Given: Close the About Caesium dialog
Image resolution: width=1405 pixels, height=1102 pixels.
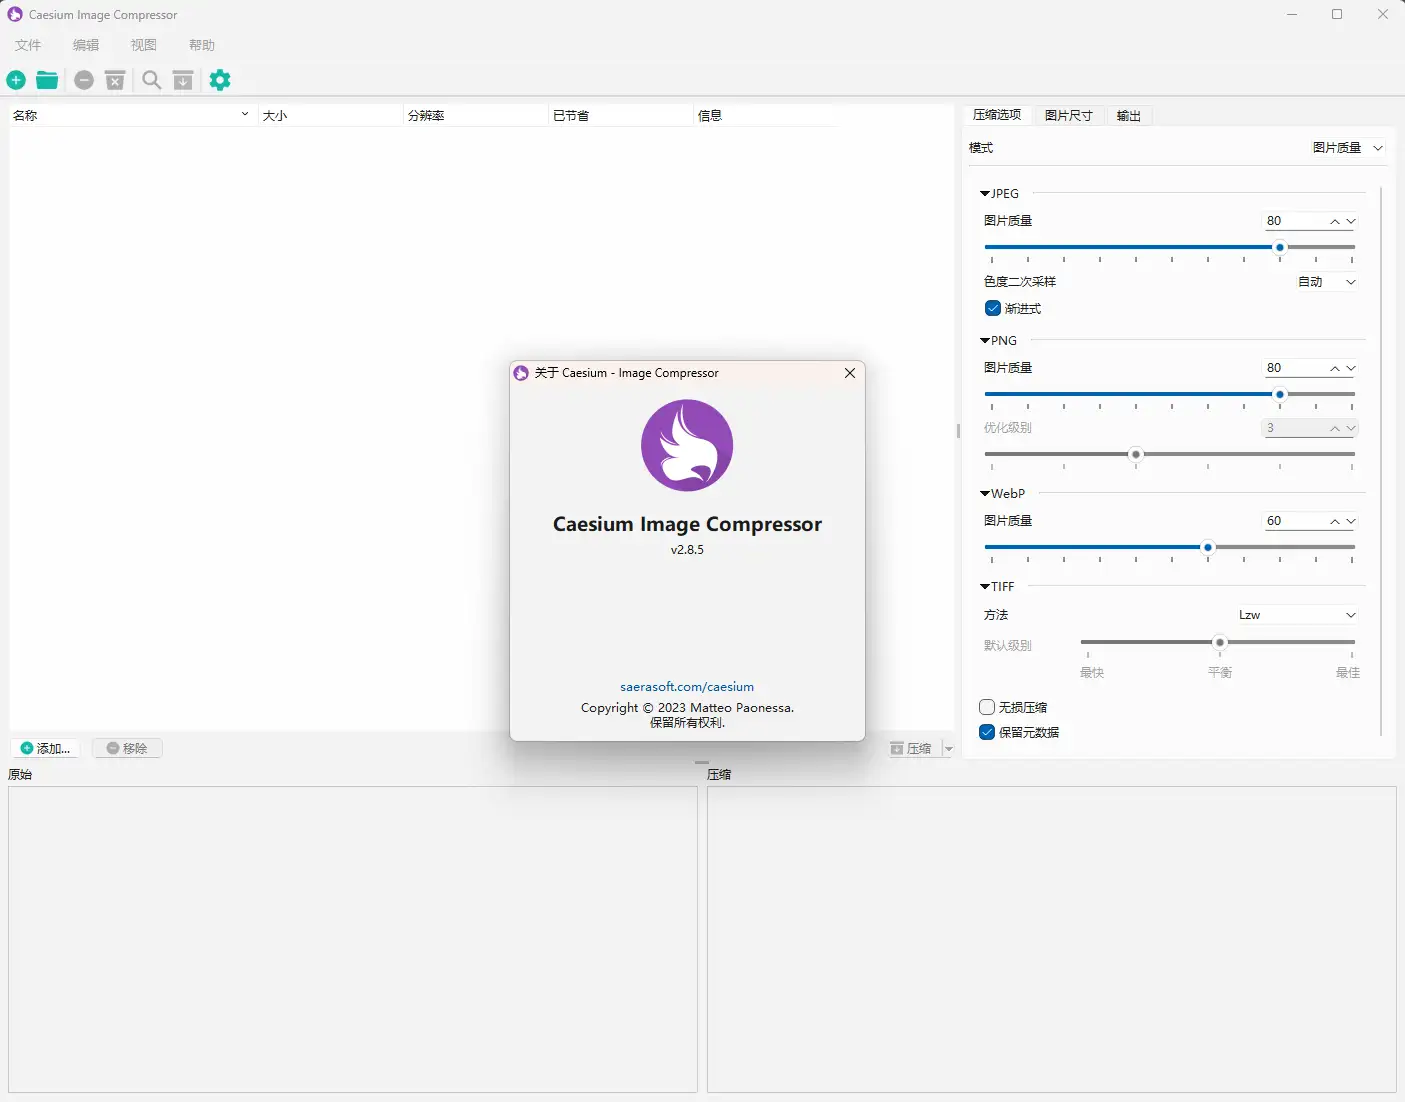Looking at the screenshot, I should [x=850, y=373].
